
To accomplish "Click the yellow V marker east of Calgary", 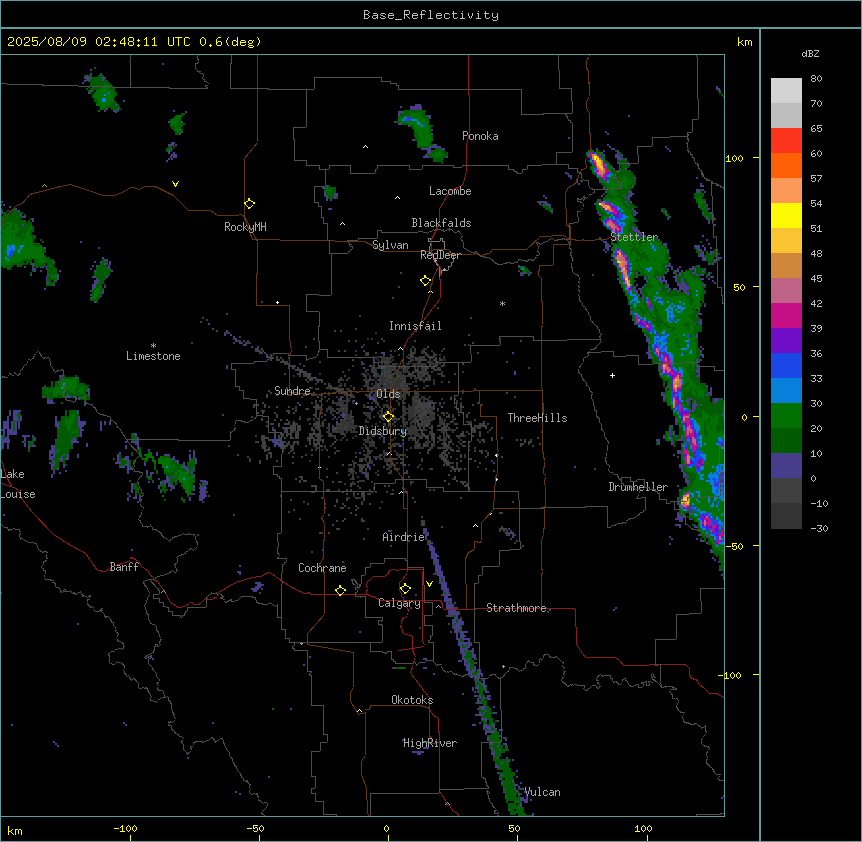I will (429, 584).
